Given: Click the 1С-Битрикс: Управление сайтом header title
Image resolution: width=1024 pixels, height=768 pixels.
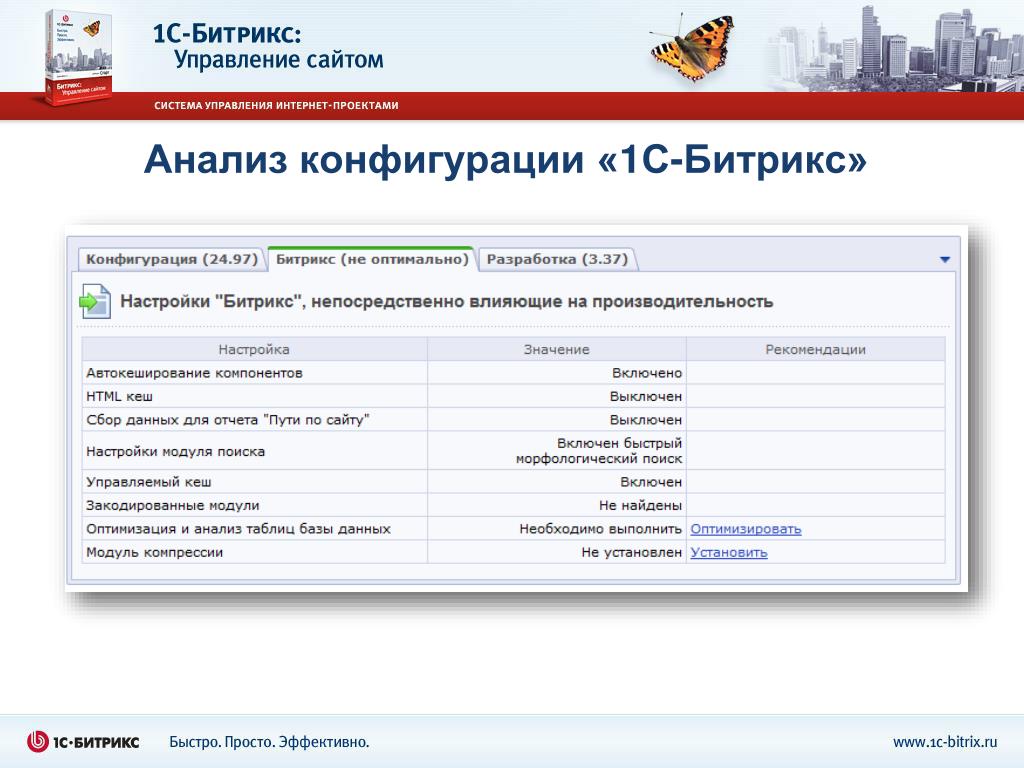Looking at the screenshot, I should point(268,46).
